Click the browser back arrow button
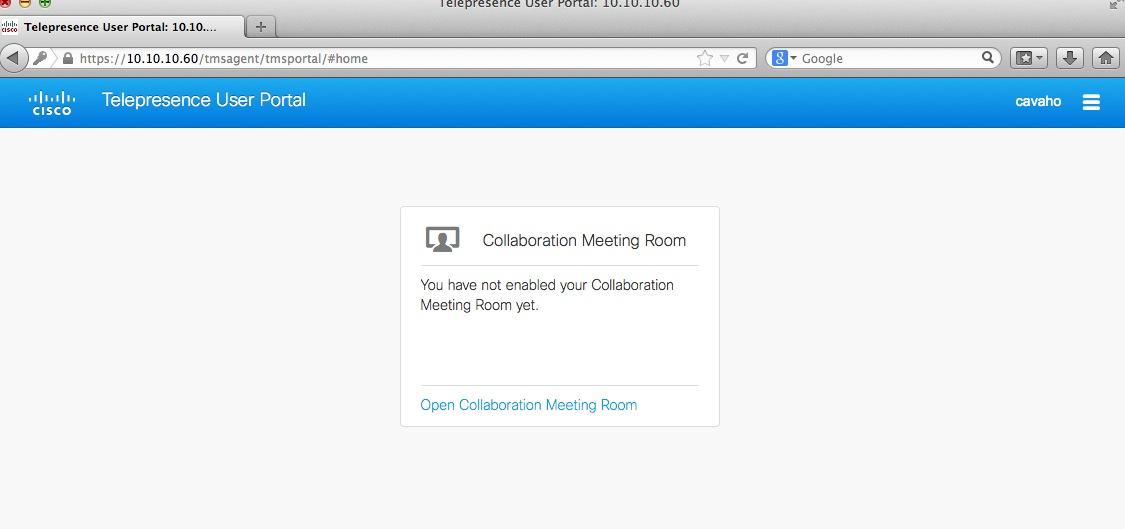 pos(14,58)
